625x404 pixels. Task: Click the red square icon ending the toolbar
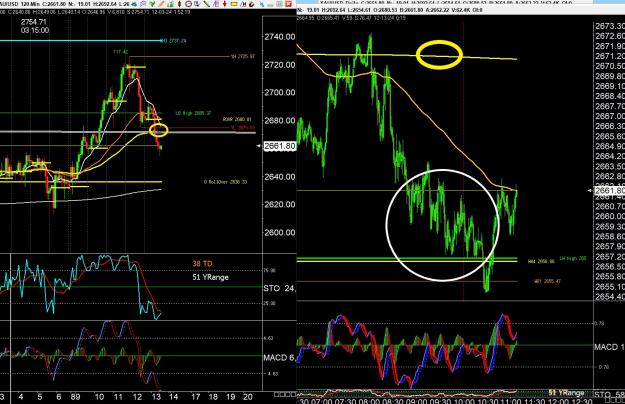tap(289, 4)
